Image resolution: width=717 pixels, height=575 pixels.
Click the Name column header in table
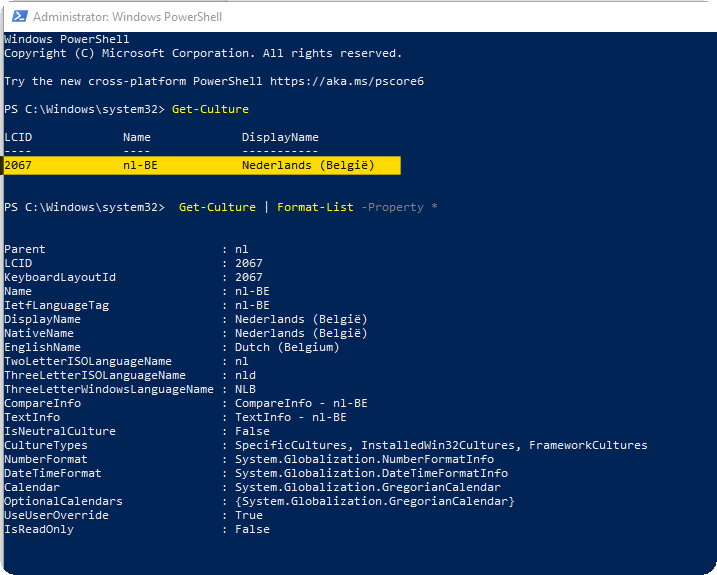137,137
